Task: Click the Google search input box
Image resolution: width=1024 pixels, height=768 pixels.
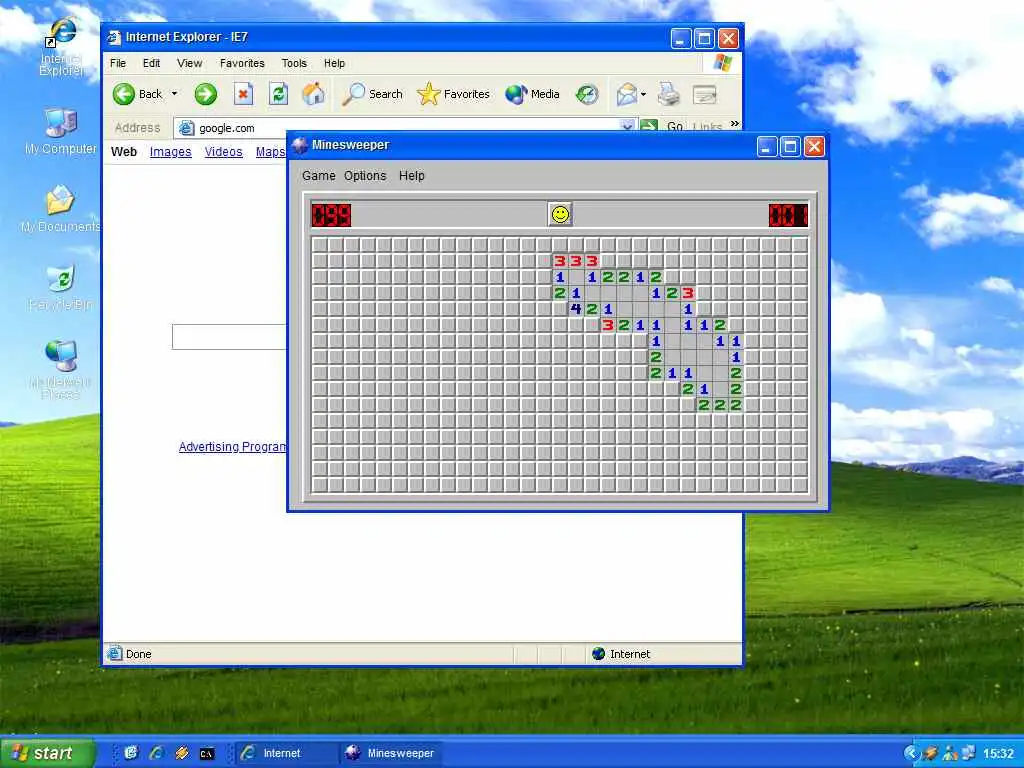Action: (229, 337)
